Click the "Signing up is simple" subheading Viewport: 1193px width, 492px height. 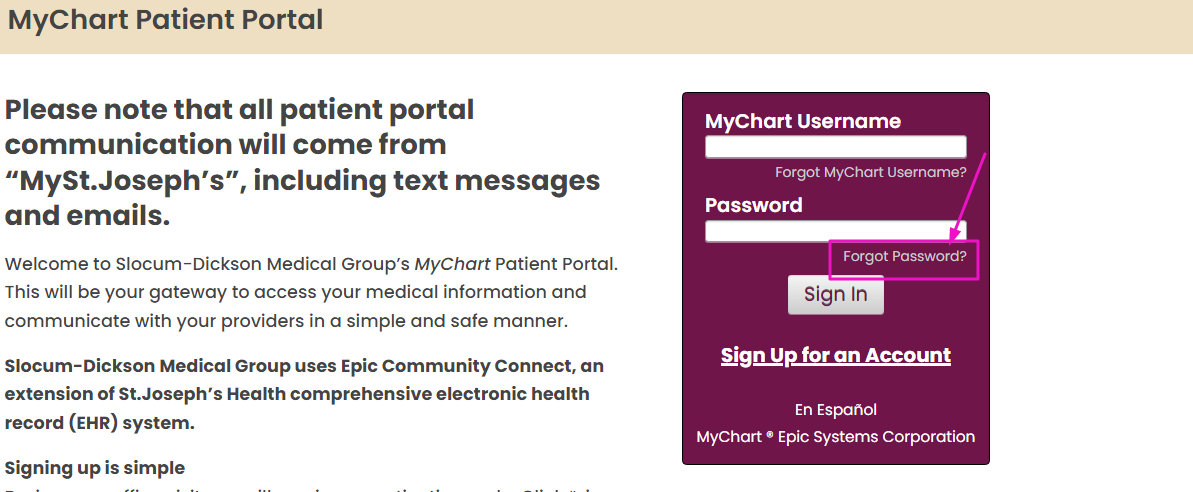[94, 467]
